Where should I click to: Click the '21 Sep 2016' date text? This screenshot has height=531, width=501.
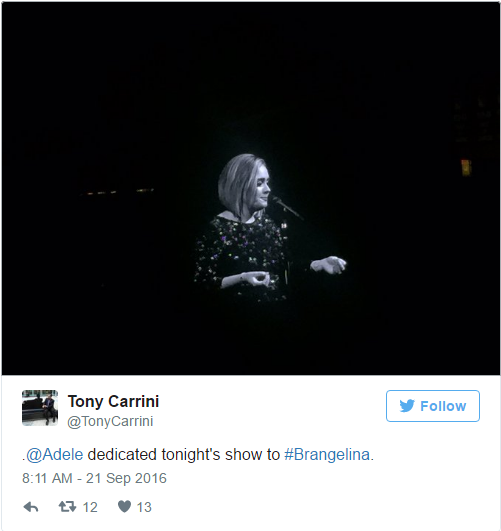click(126, 478)
